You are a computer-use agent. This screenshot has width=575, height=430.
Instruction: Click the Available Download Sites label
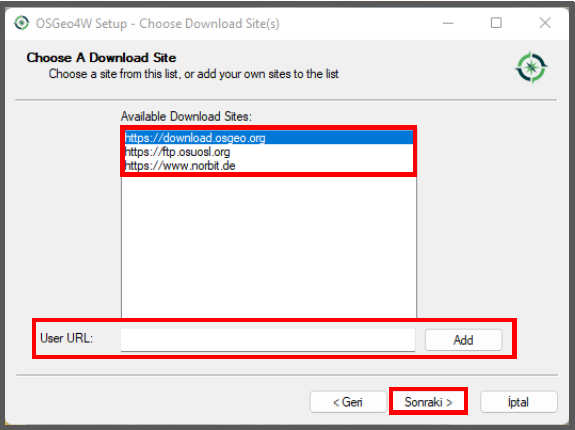pos(186,117)
